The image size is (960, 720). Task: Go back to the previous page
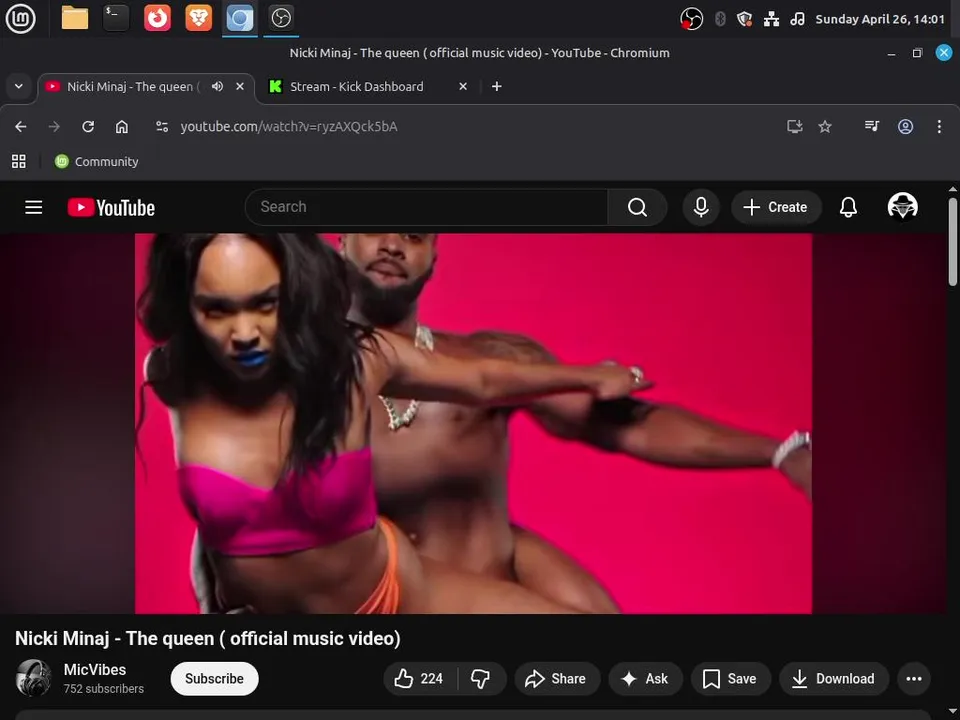pyautogui.click(x=21, y=127)
